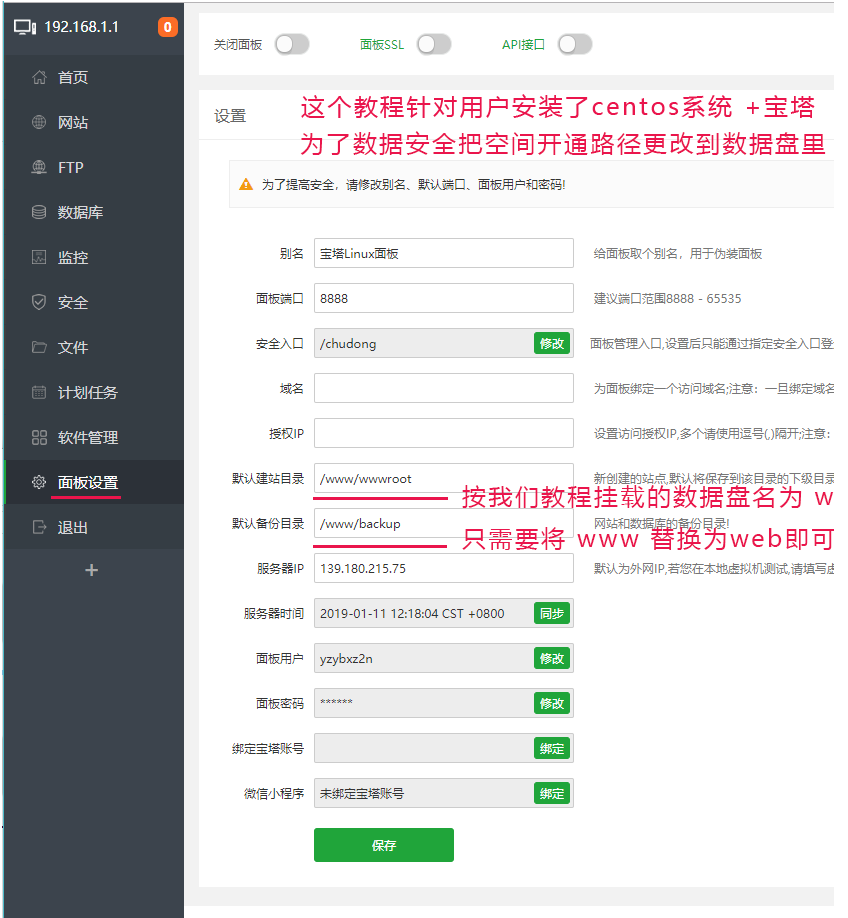Image resolution: width=848 pixels, height=918 pixels.
Task: Open the monitoring icon beside 监控
Action: point(39,257)
